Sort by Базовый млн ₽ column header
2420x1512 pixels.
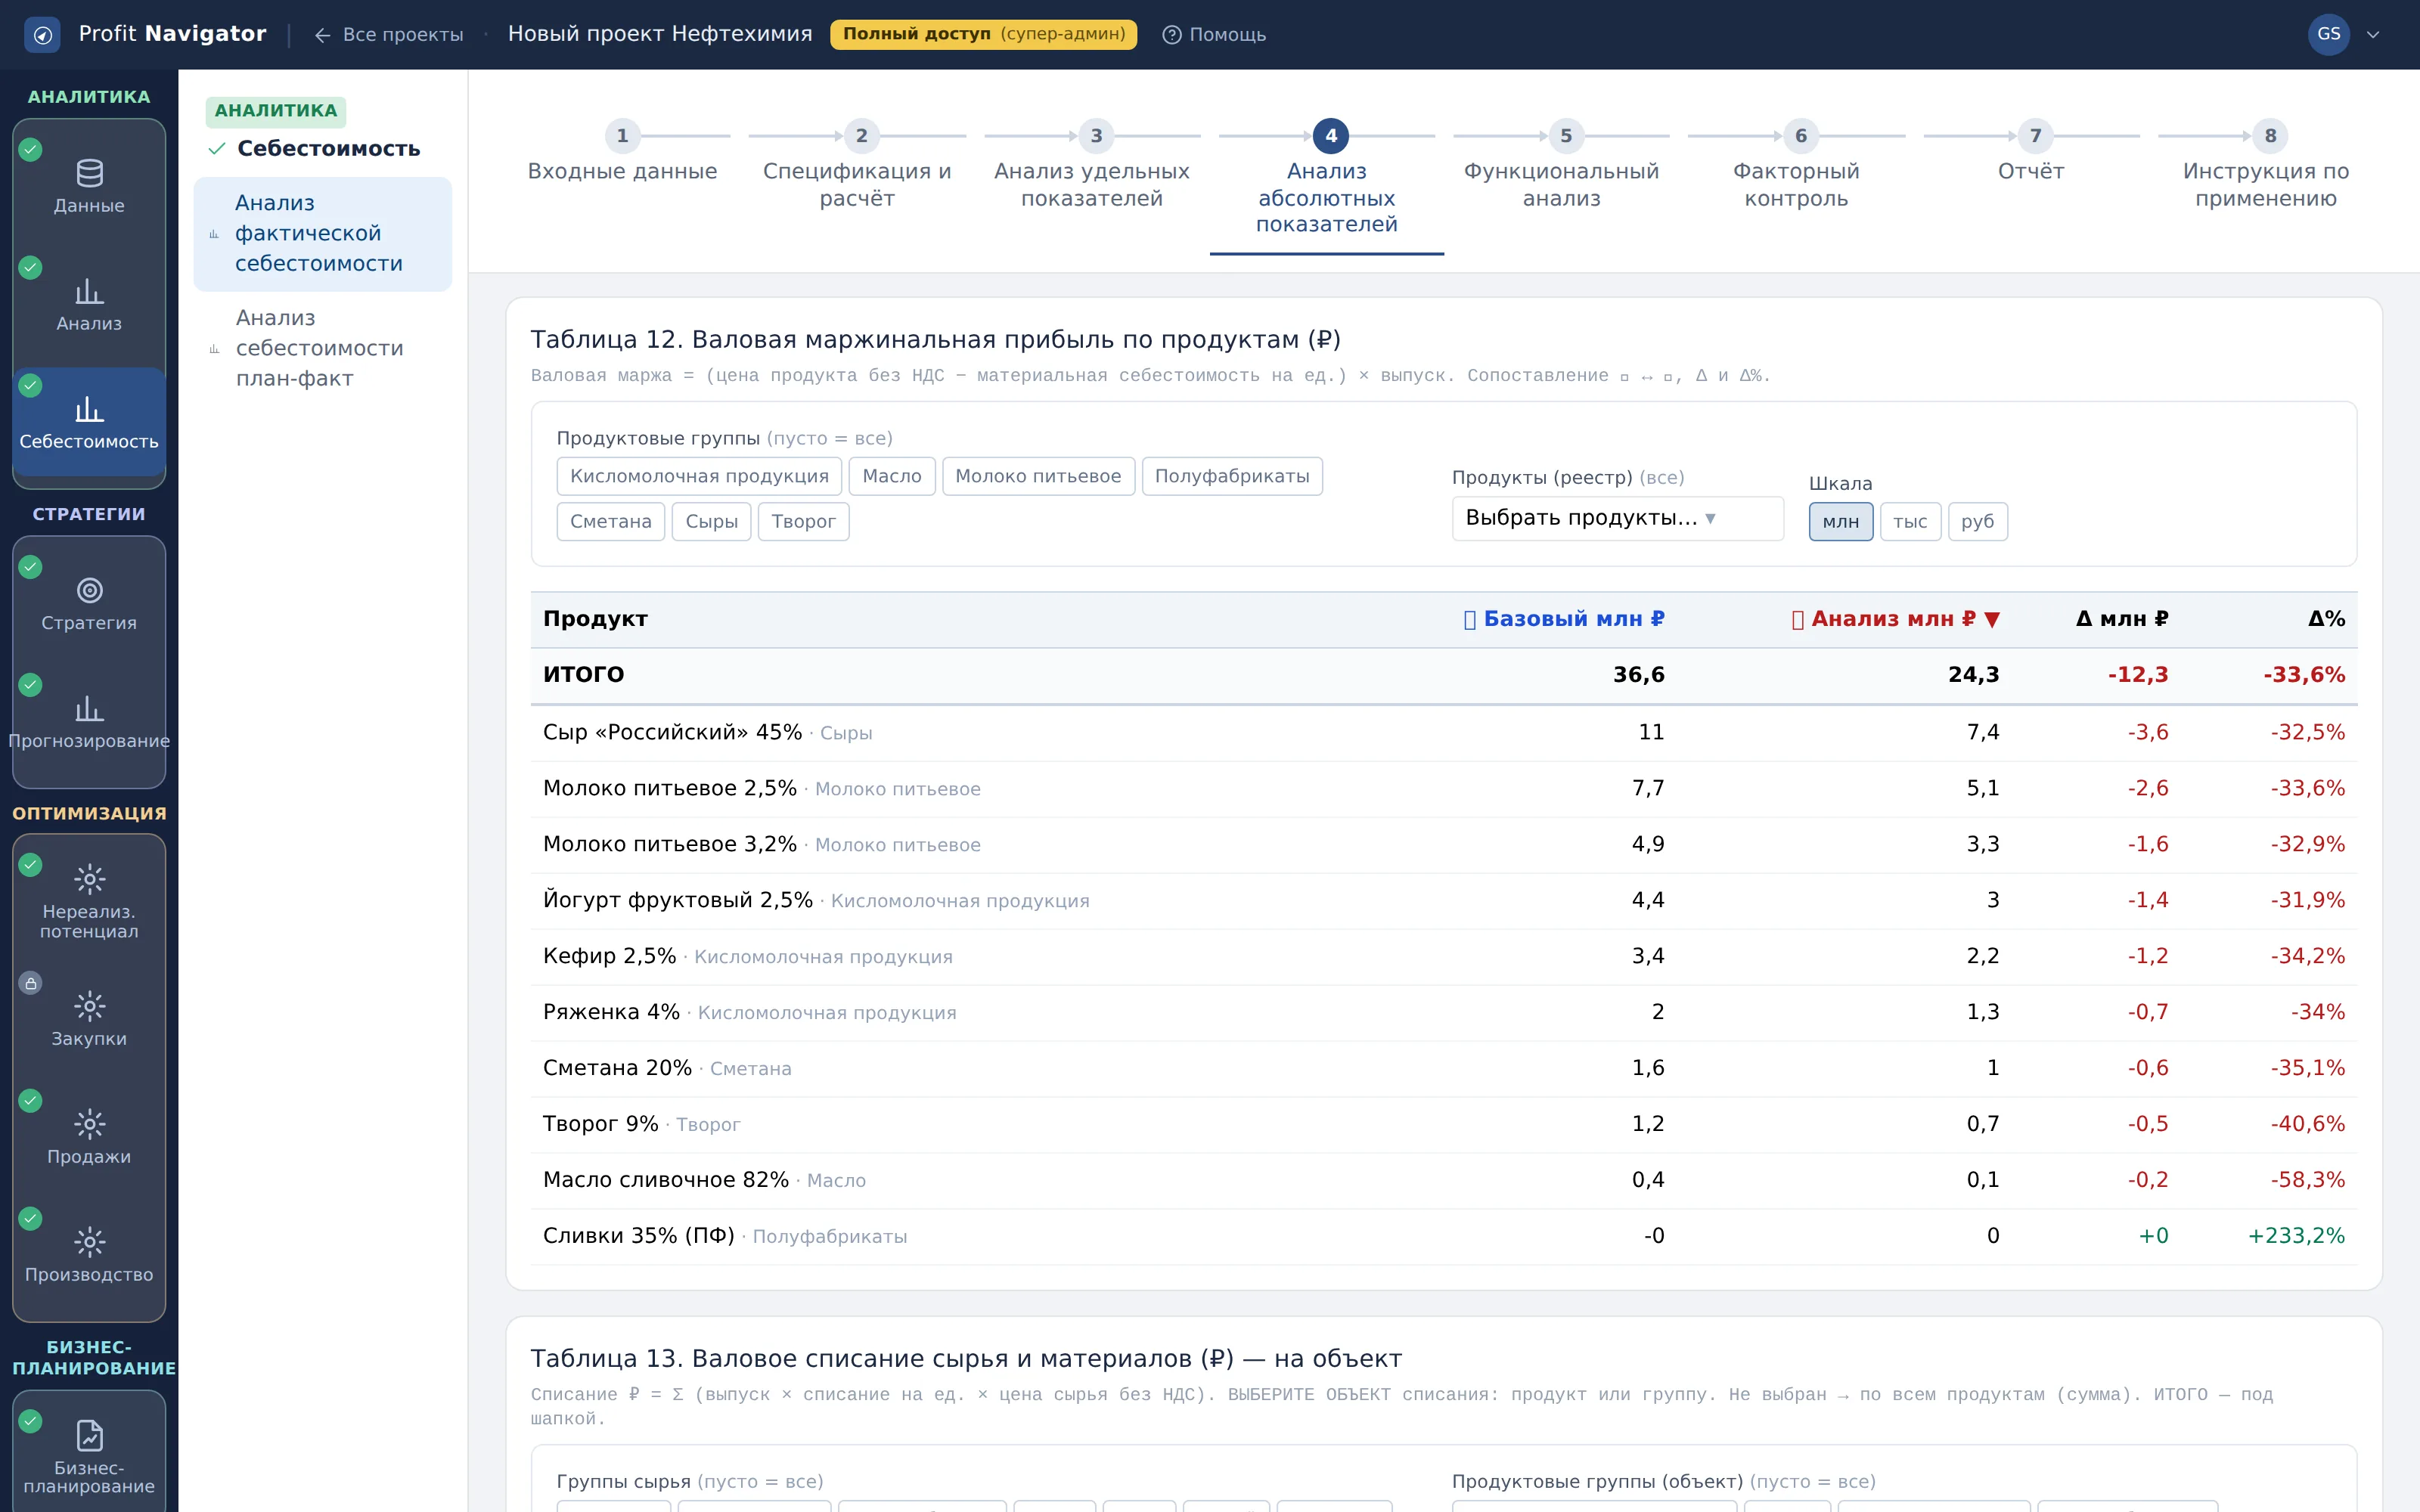point(1564,619)
